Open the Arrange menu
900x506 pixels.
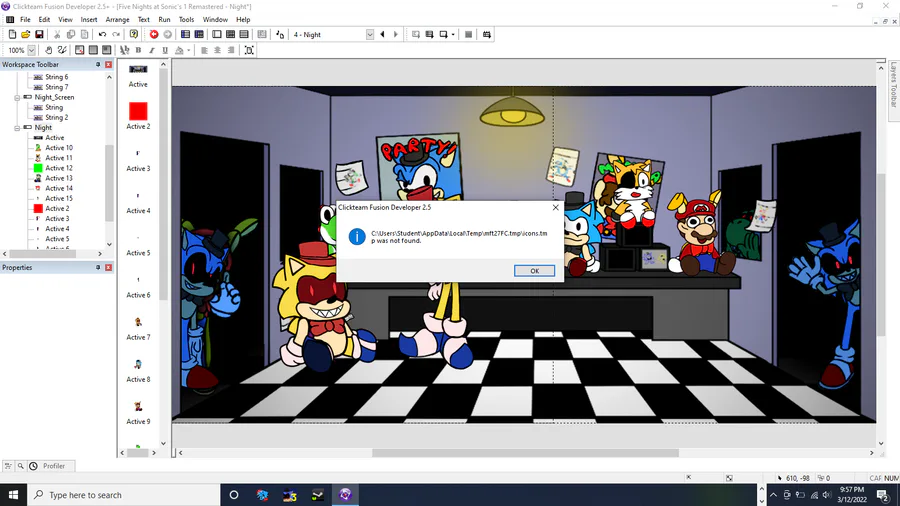coord(118,20)
